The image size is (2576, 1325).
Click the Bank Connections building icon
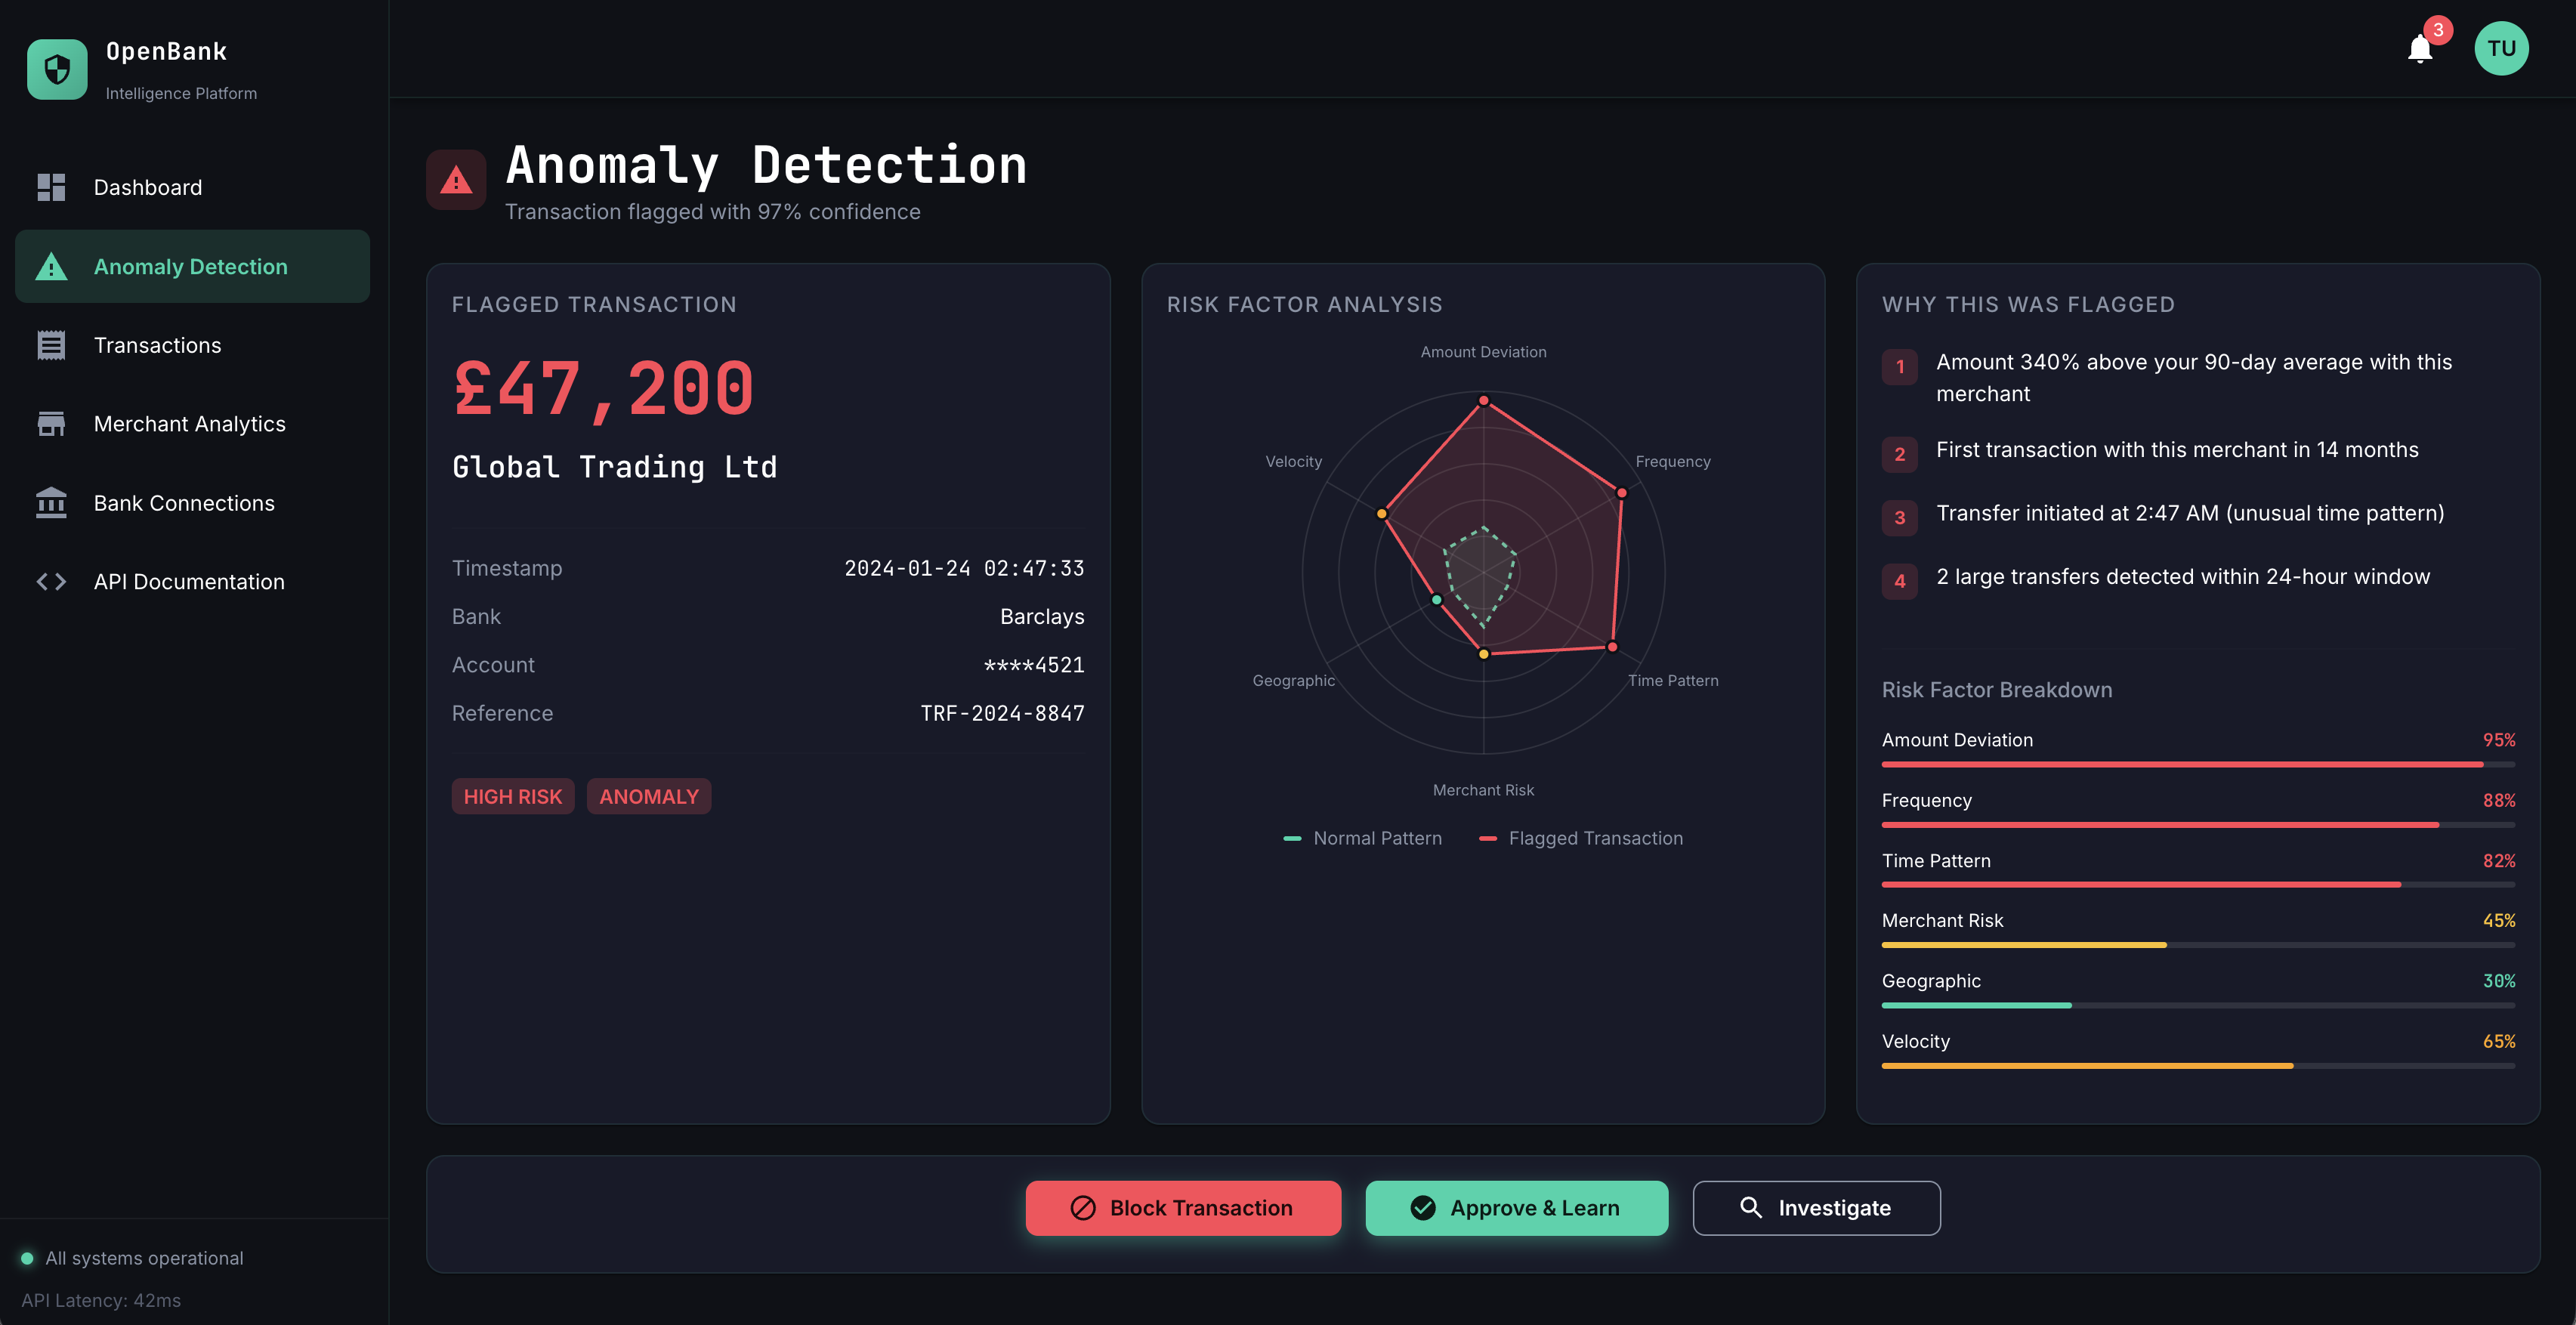coord(51,503)
